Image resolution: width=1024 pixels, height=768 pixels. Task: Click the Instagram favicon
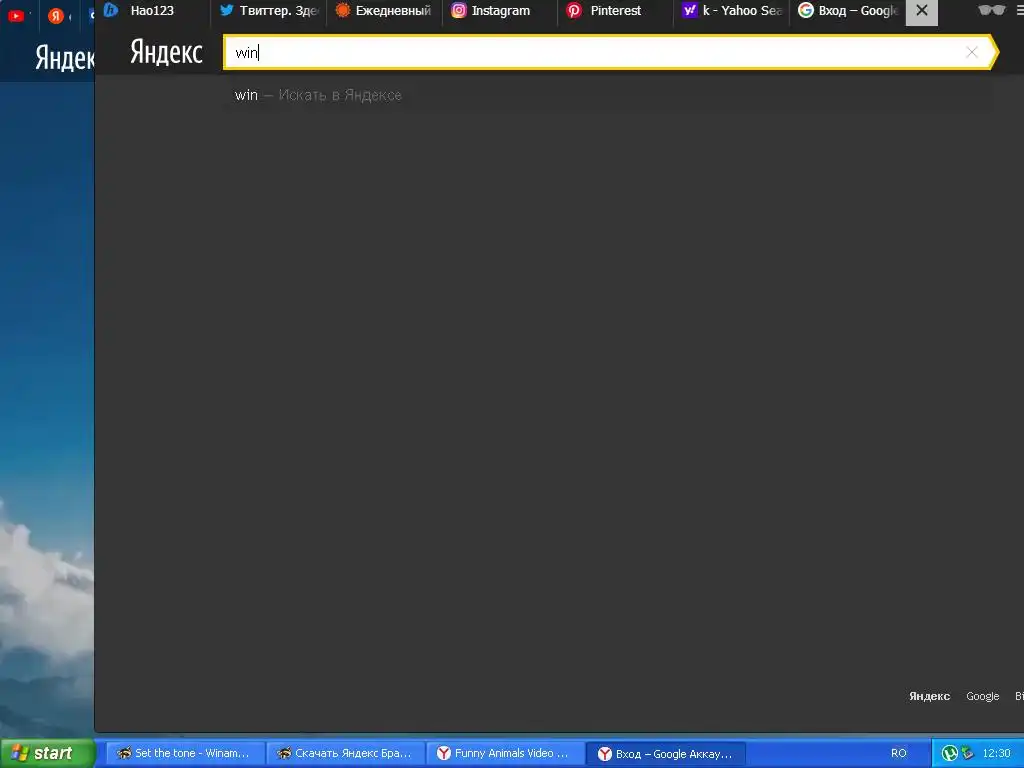point(459,10)
